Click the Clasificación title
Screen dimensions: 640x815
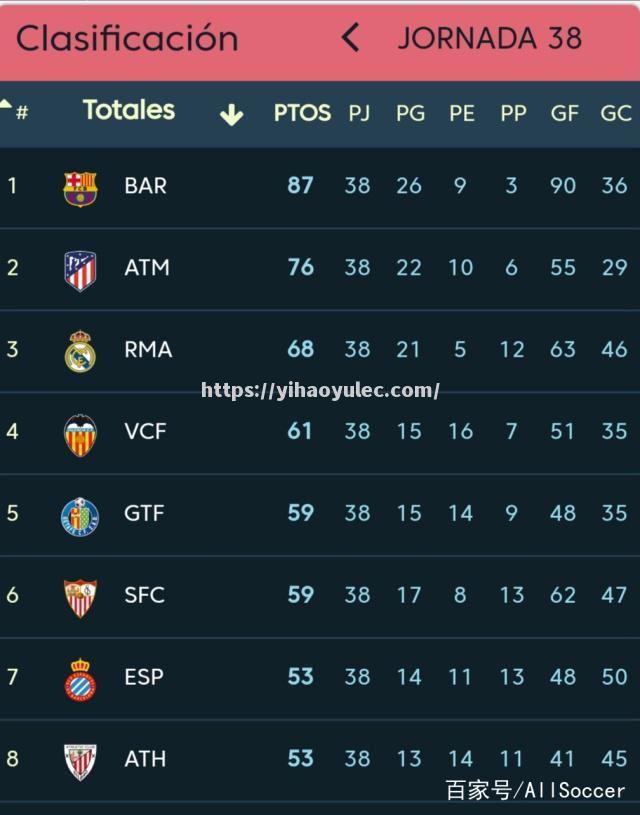pyautogui.click(x=127, y=38)
